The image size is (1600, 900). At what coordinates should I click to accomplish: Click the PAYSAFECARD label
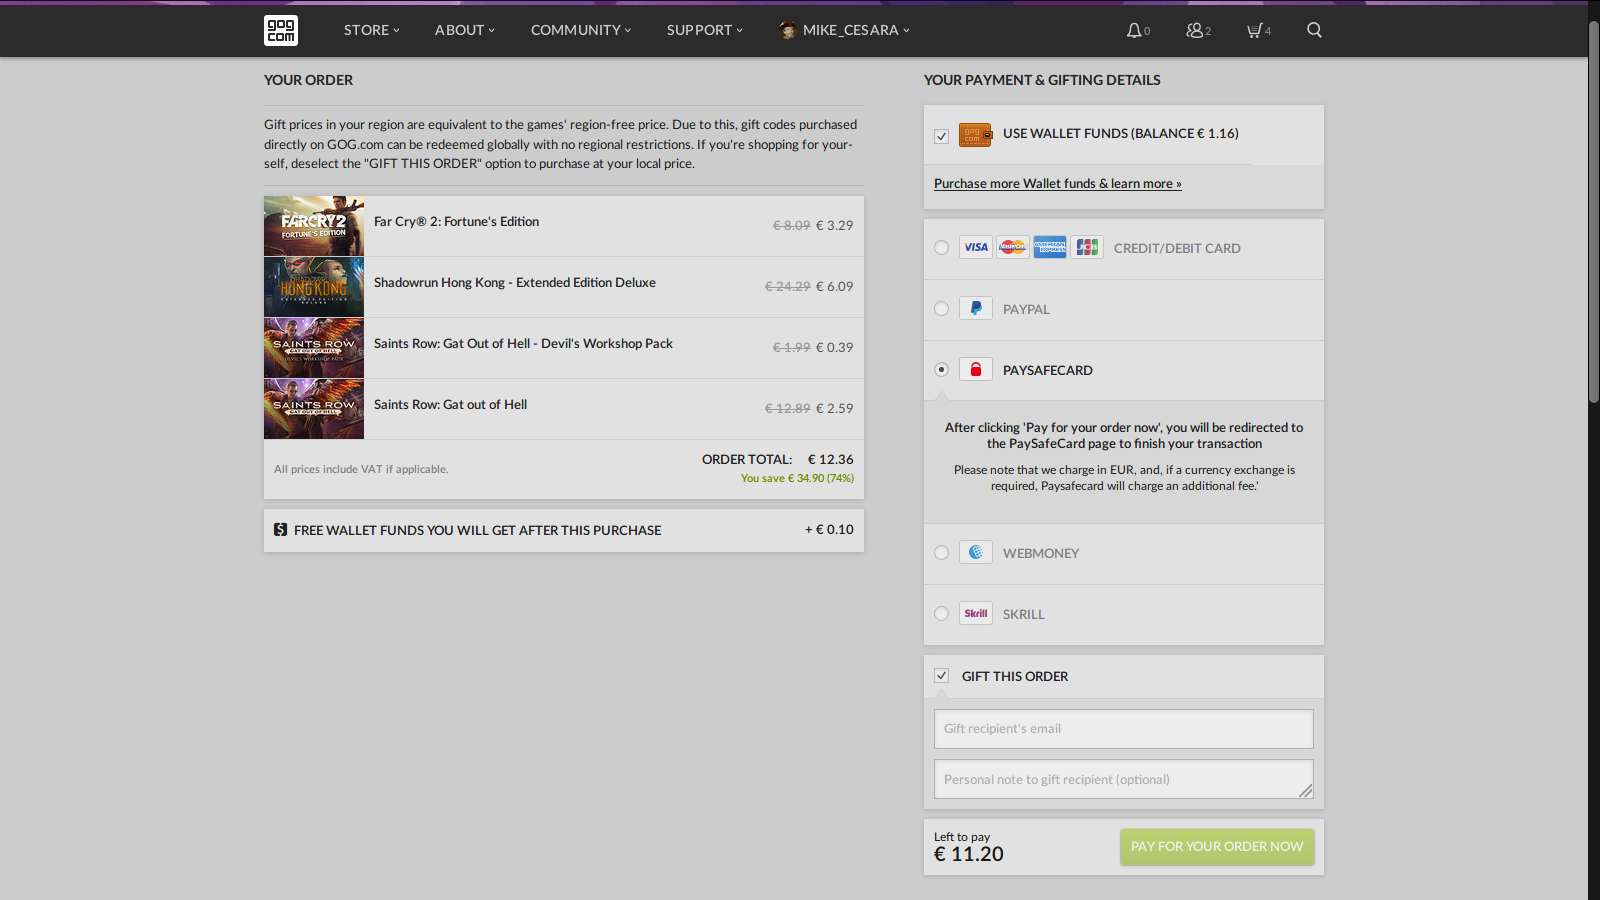[x=1048, y=370]
